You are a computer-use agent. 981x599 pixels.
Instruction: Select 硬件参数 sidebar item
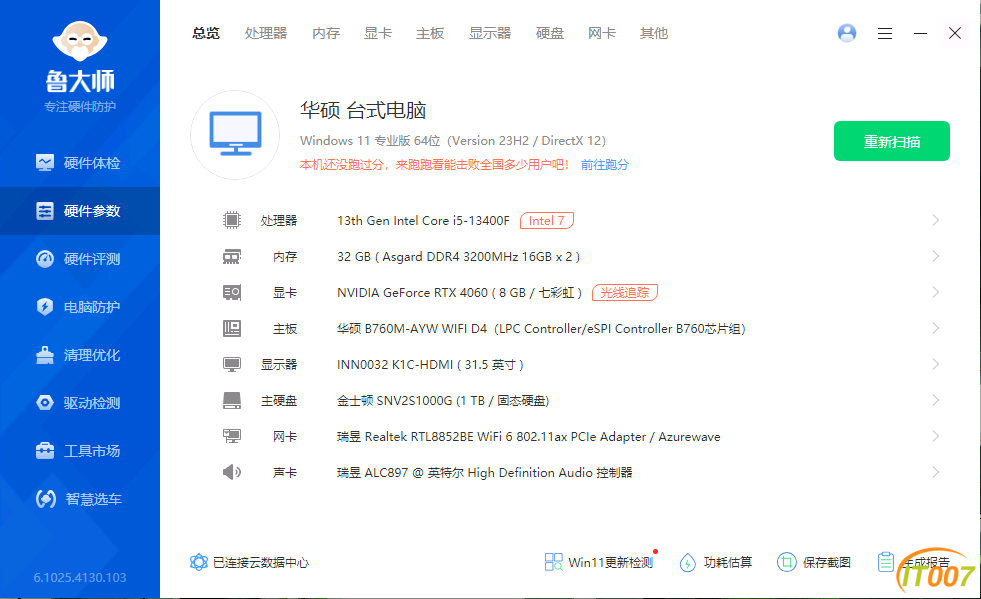pos(79,211)
